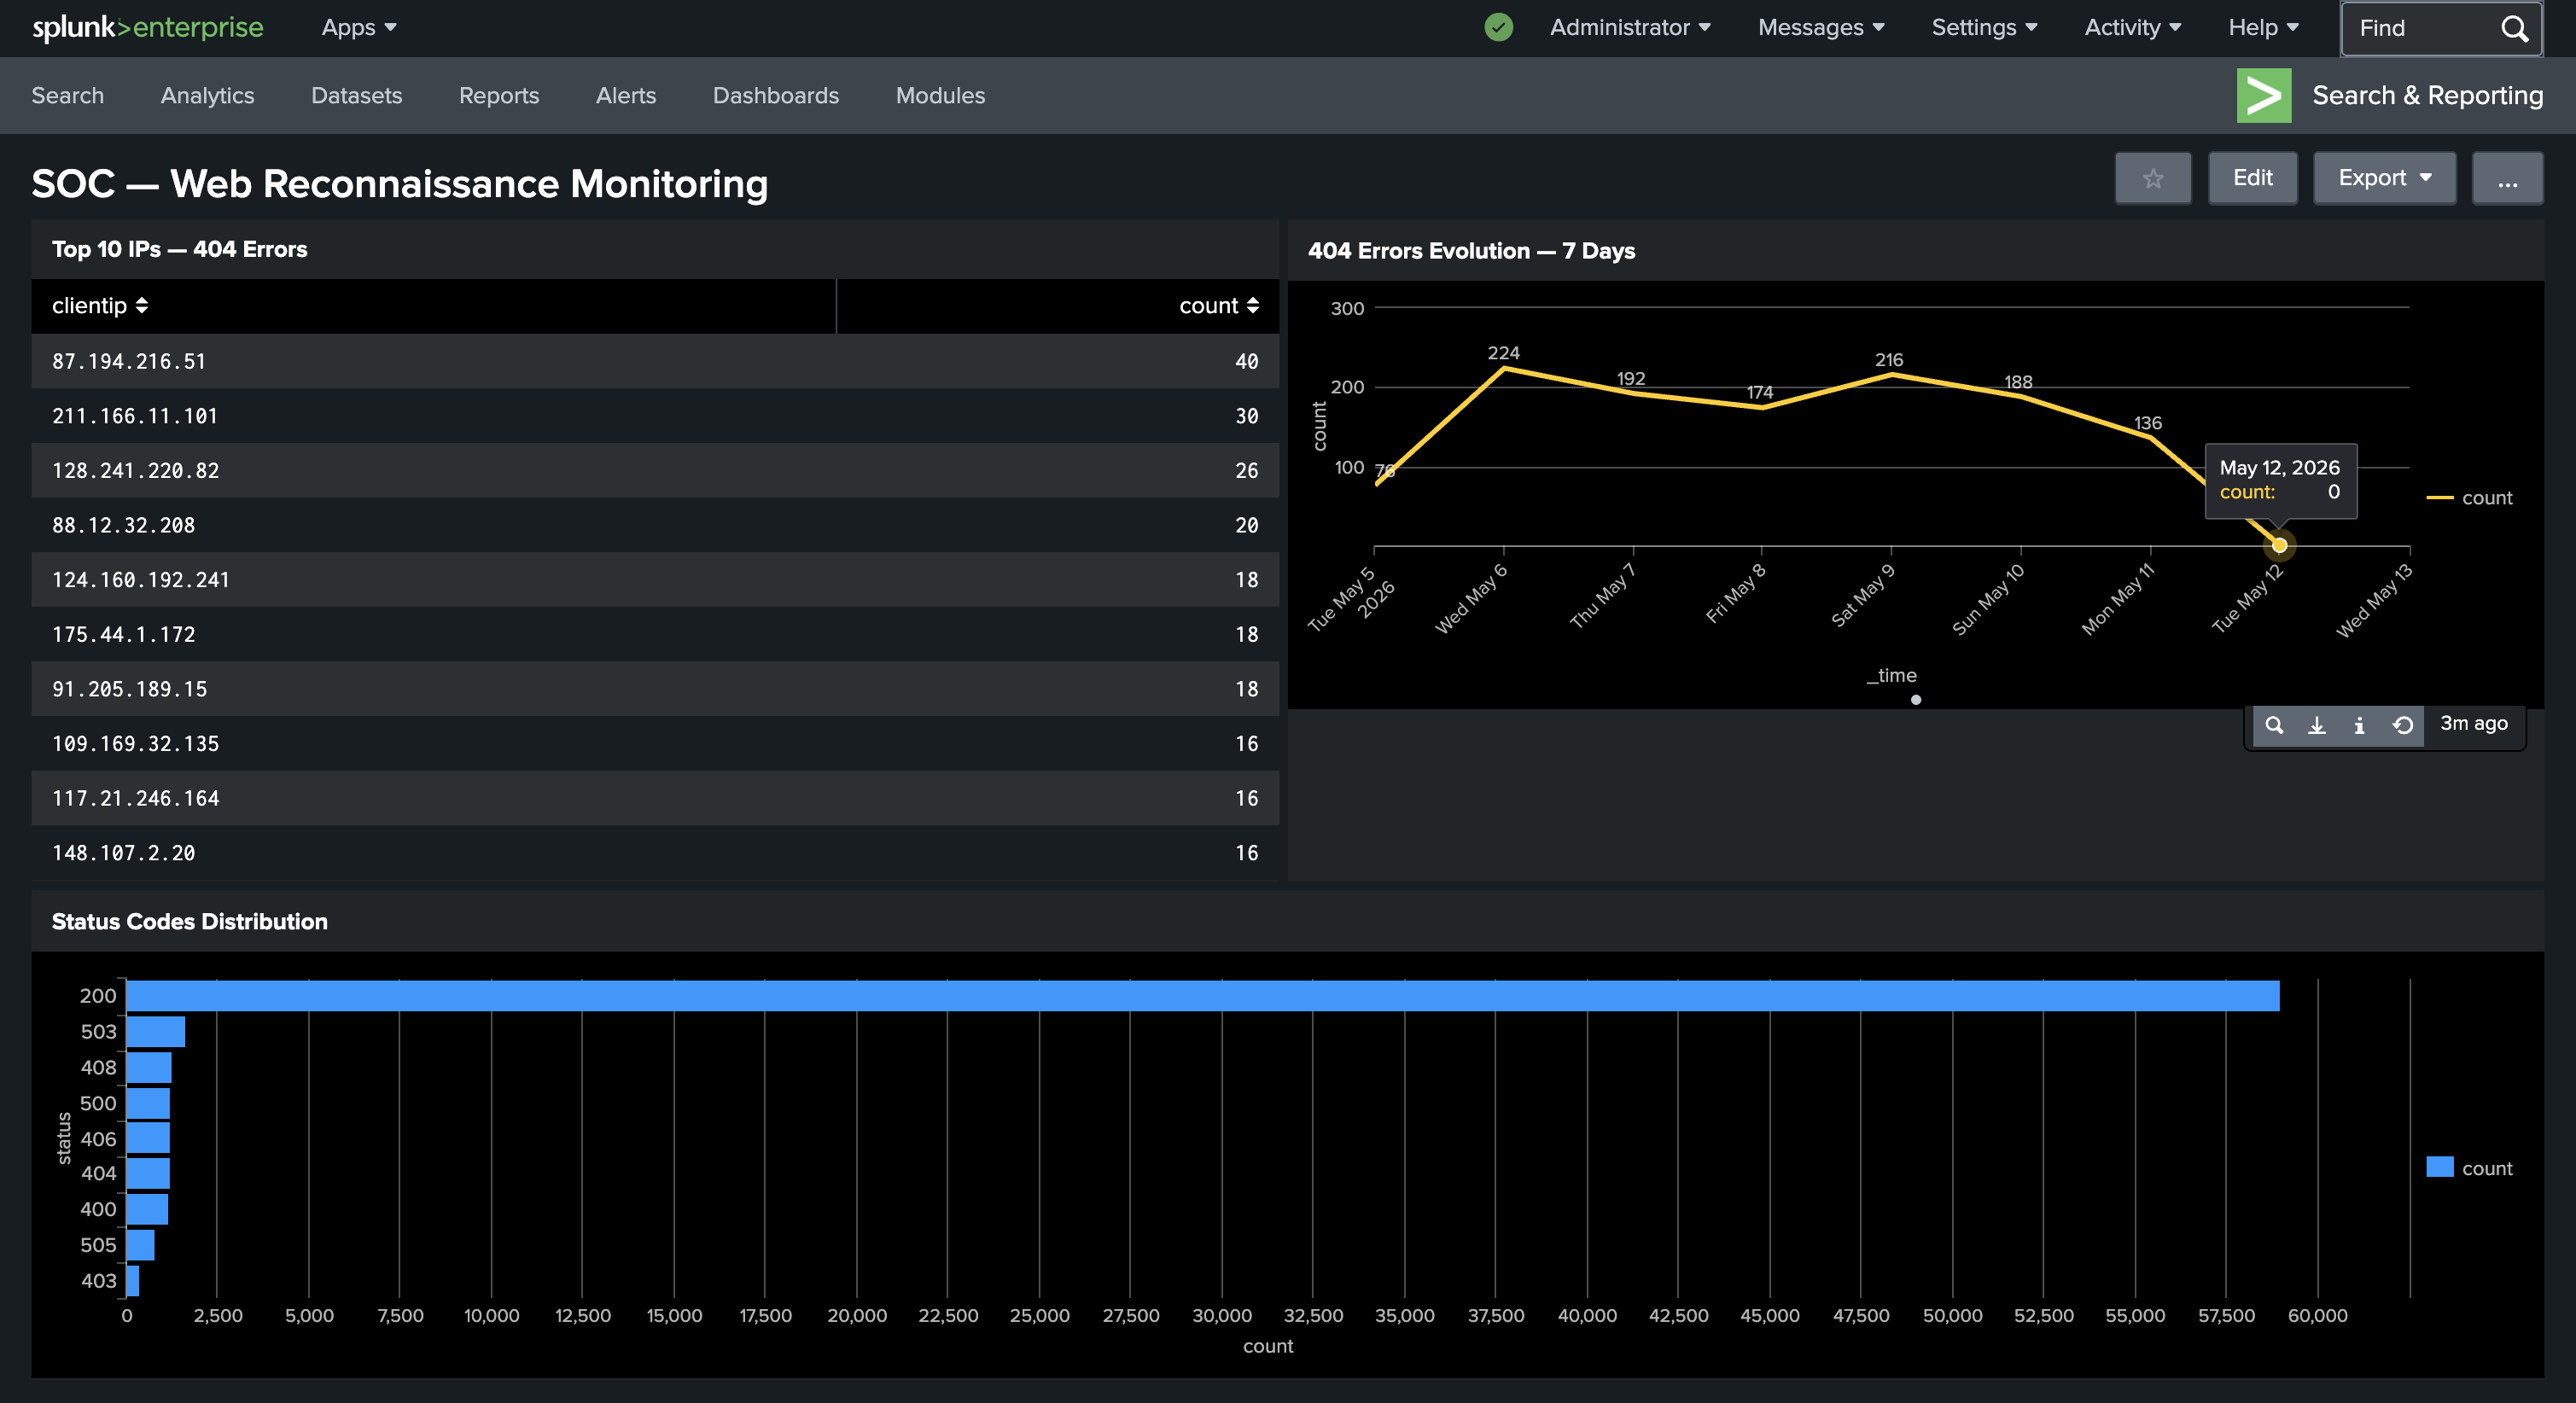Open the Administrator user menu
The width and height of the screenshot is (2576, 1403).
coord(1629,27)
